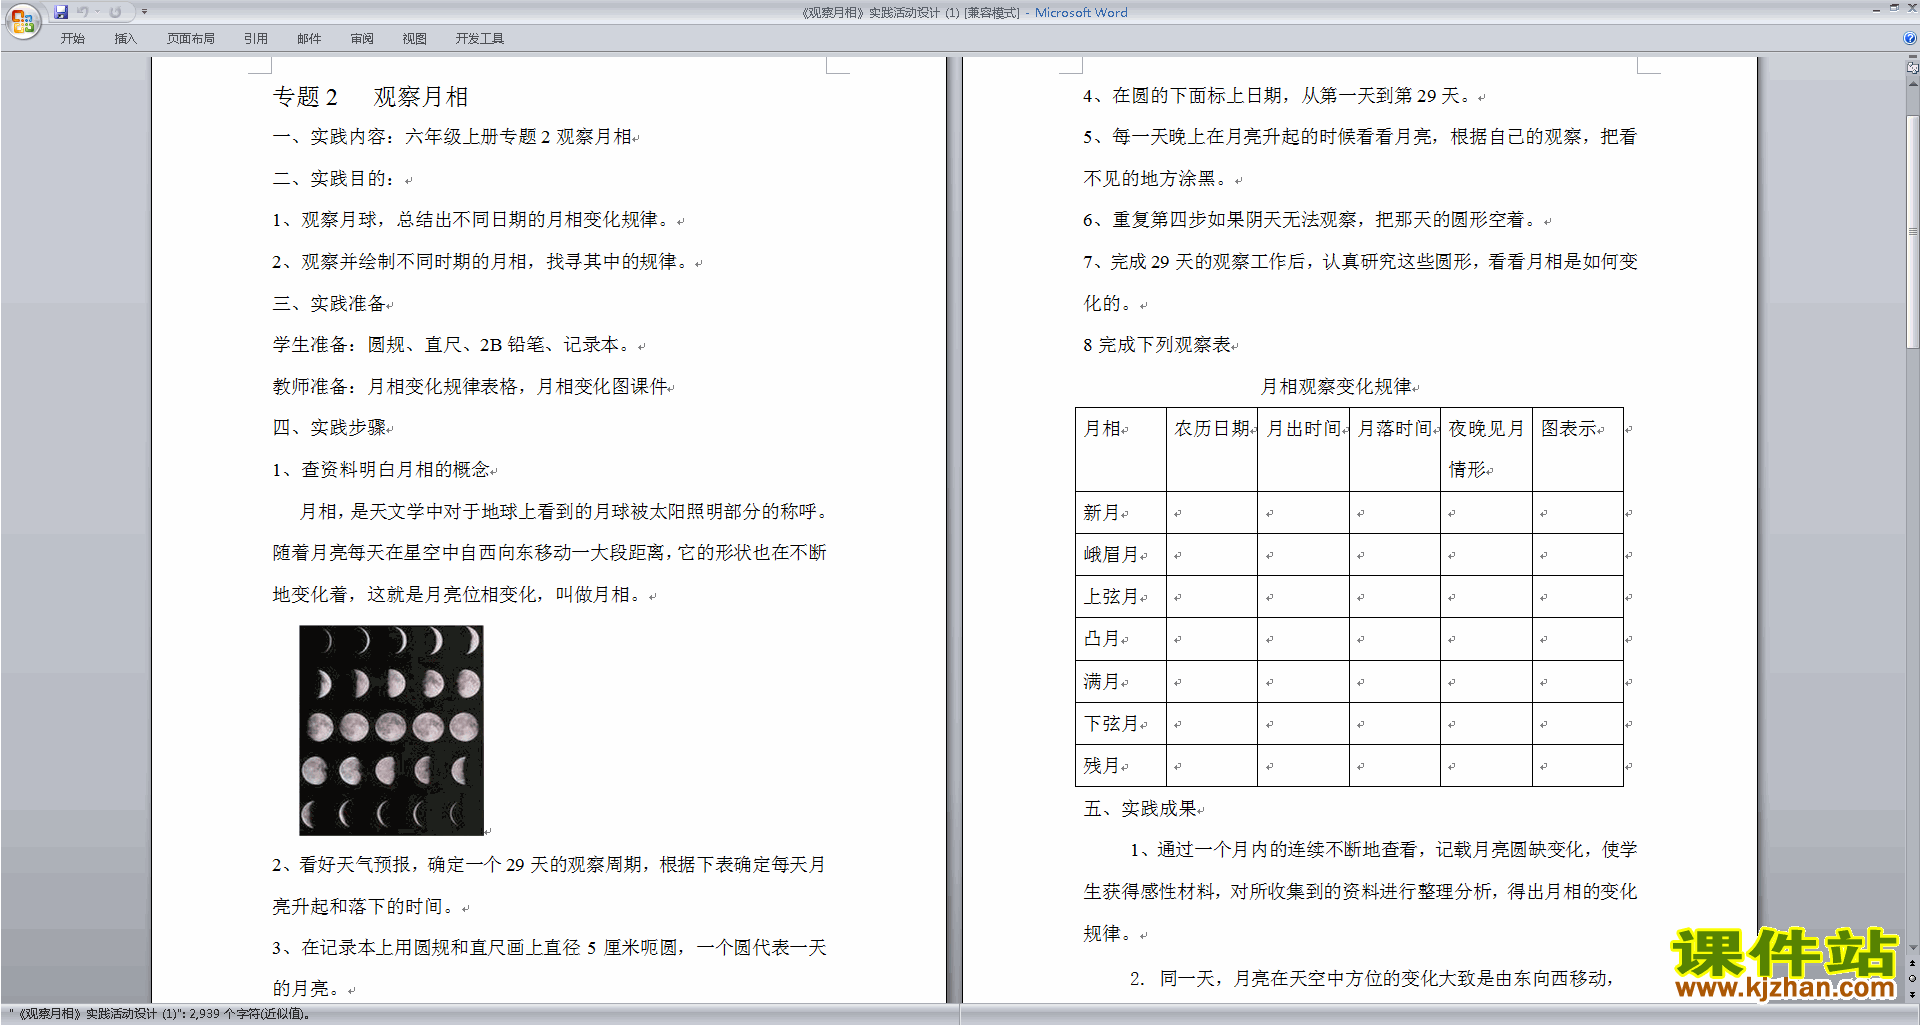Click the 新月 row label cell
Screen dimensions: 1920x1025
coord(1121,512)
